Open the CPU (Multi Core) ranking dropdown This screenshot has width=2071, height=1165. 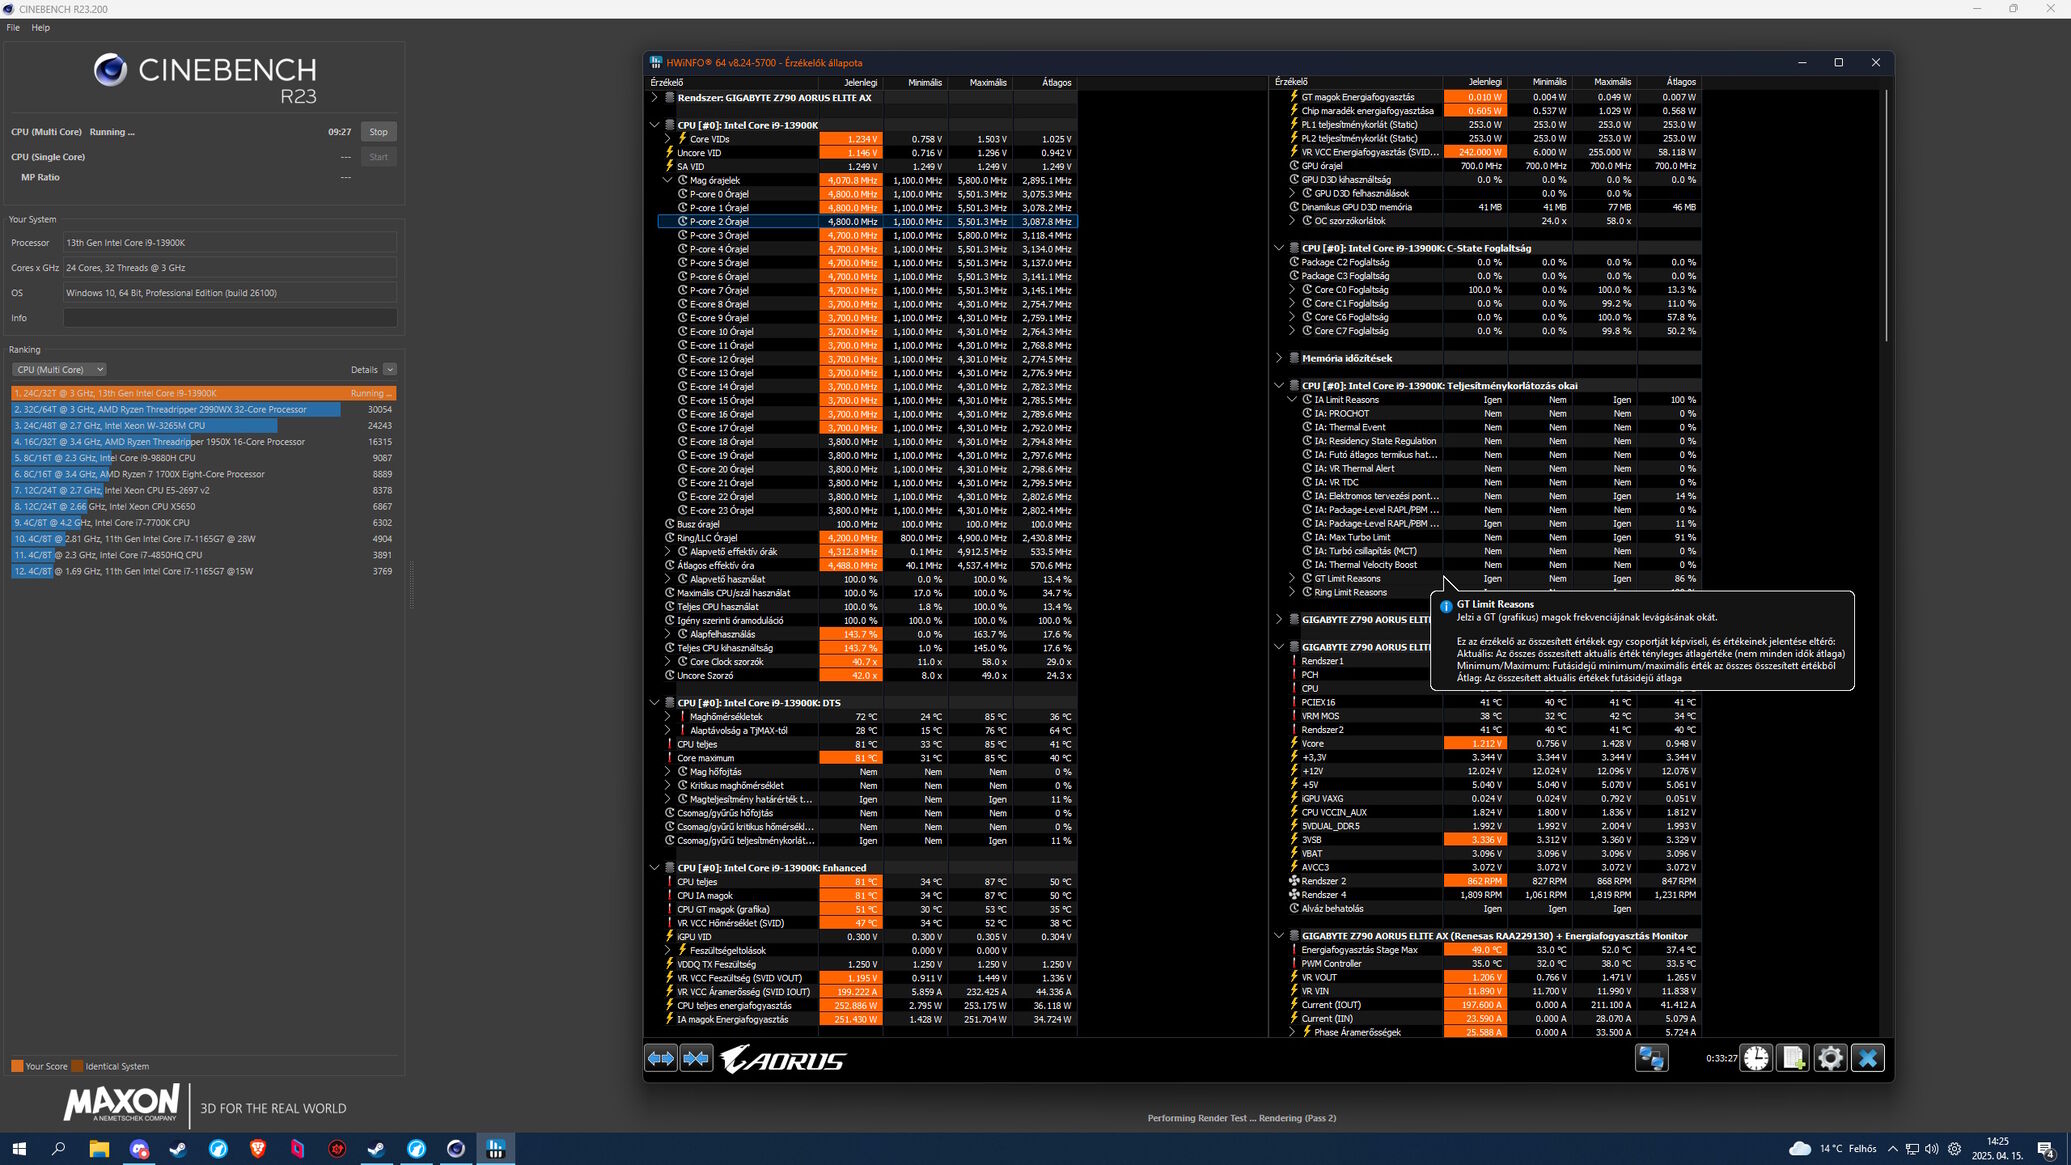pyautogui.click(x=59, y=370)
